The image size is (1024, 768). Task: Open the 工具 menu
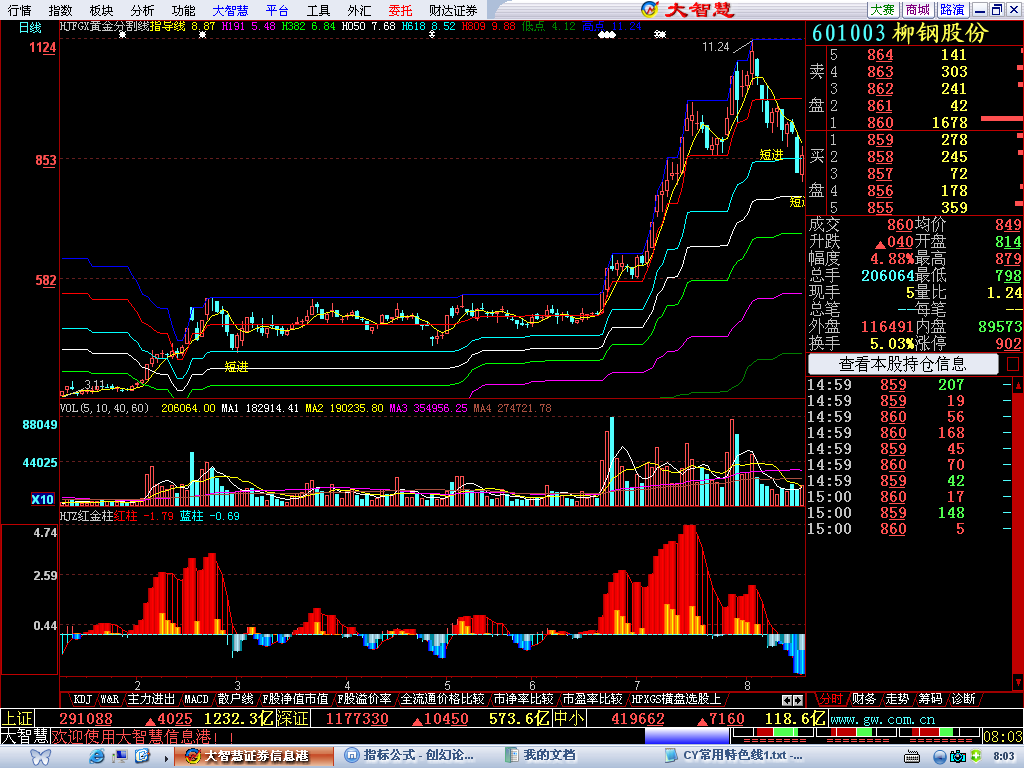point(319,10)
